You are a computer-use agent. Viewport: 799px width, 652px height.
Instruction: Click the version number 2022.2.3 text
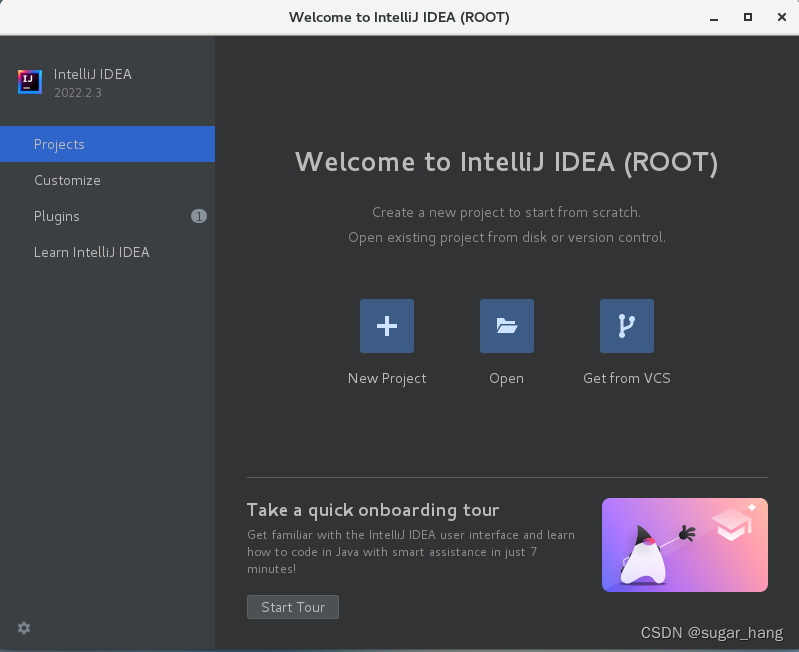coord(78,93)
